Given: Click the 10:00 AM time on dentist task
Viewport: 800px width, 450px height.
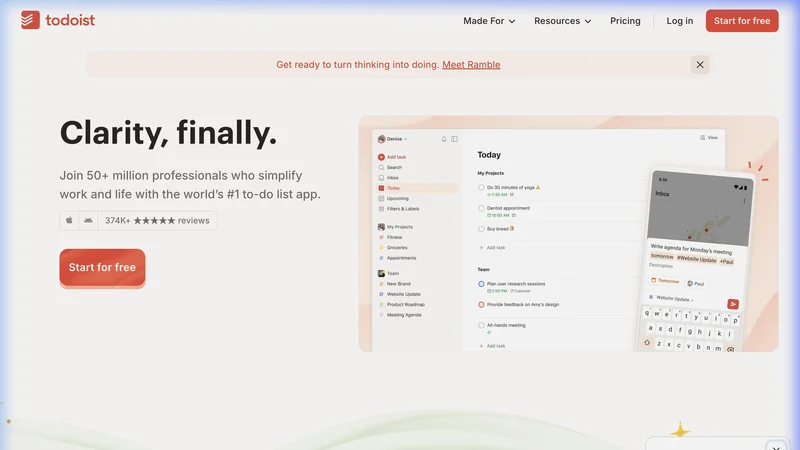Looking at the screenshot, I should click(498, 215).
